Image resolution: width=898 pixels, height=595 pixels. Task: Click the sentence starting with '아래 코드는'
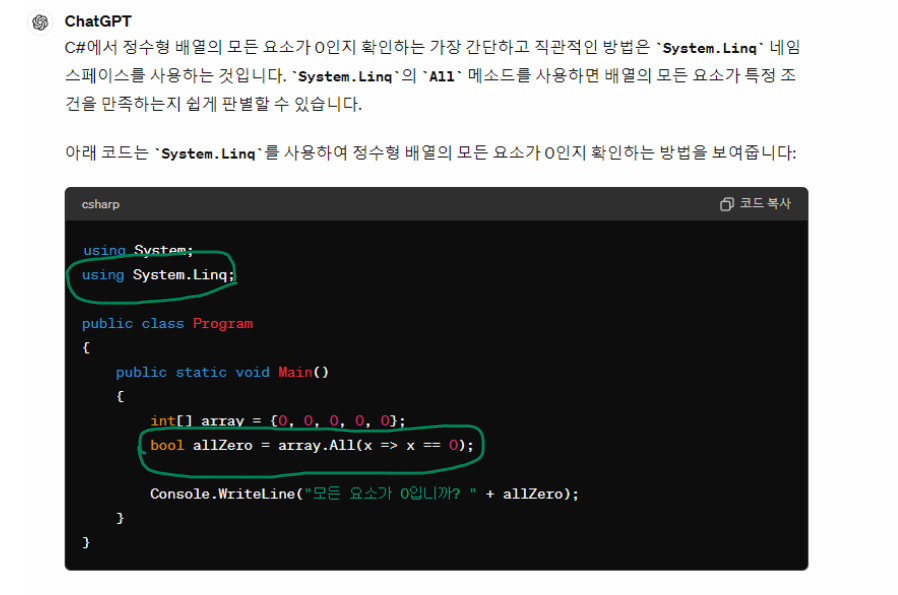click(431, 153)
